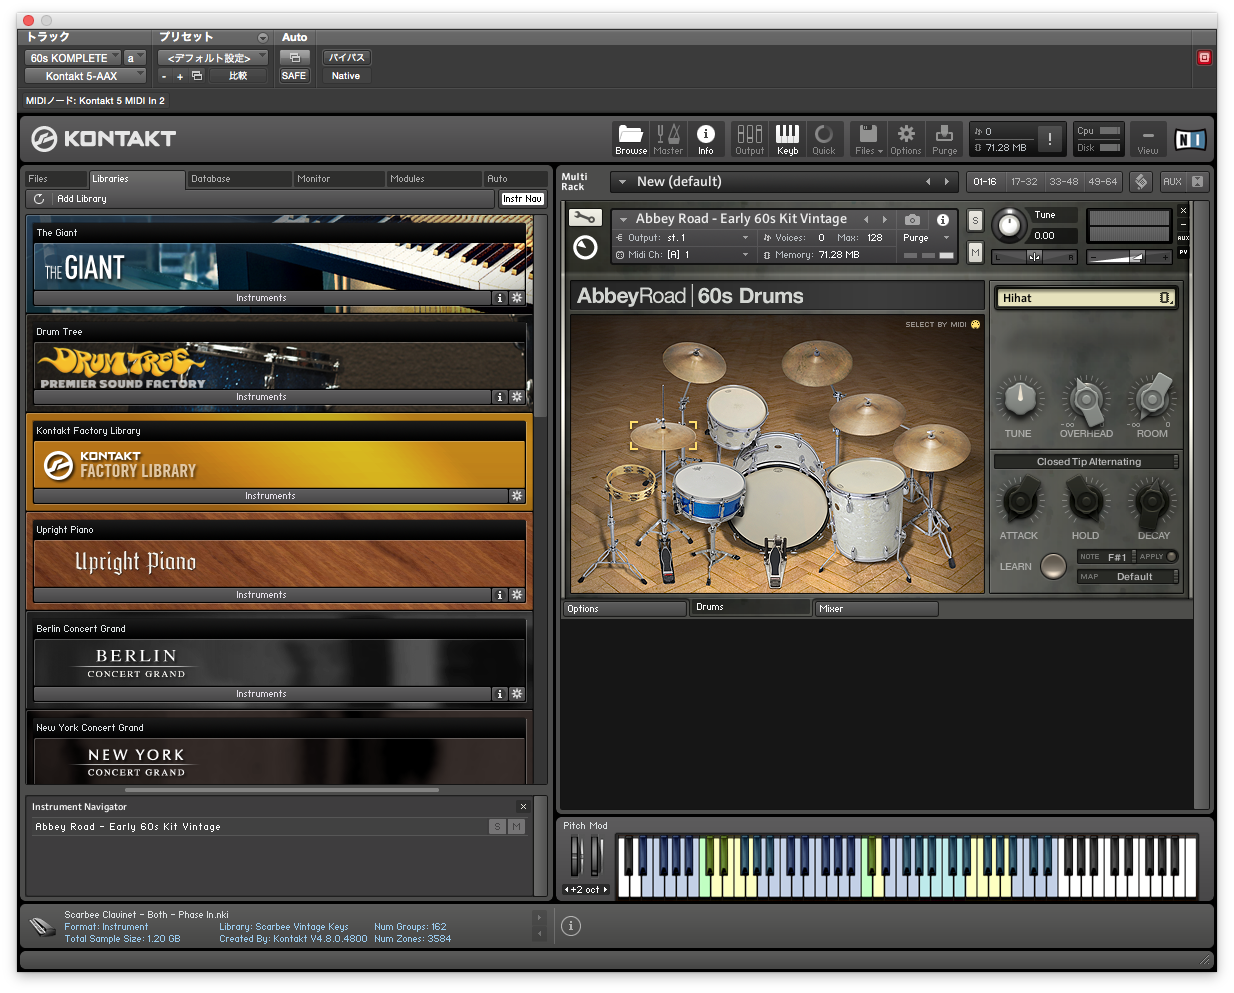Viewport: 1234px width, 993px height.
Task: Adjust the instrument volume slider
Action: [x=1129, y=257]
